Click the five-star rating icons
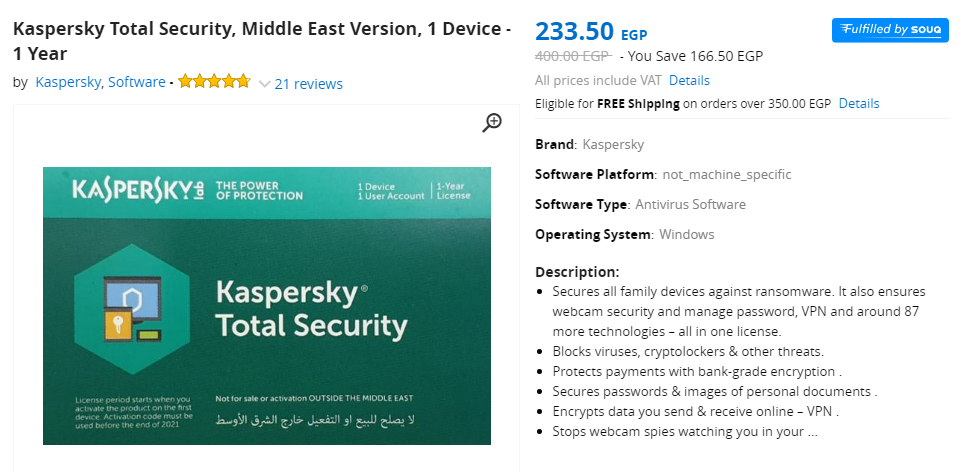Screen dimensions: 961x472 point(215,82)
